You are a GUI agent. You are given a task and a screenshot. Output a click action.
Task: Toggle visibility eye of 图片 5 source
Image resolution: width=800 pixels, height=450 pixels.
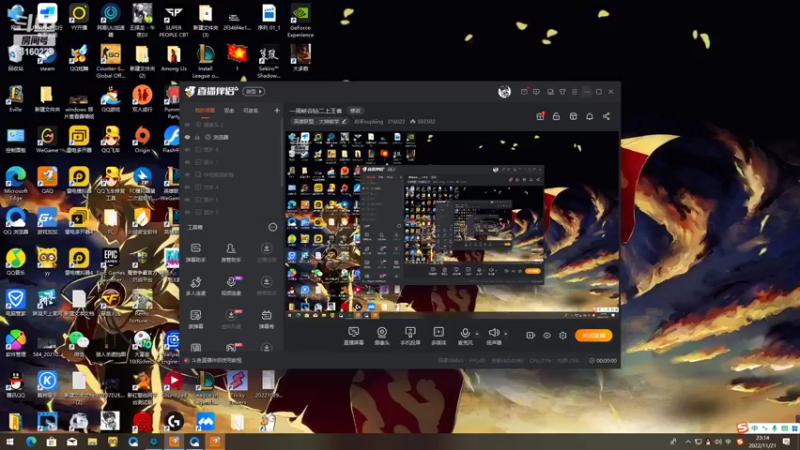tap(187, 199)
